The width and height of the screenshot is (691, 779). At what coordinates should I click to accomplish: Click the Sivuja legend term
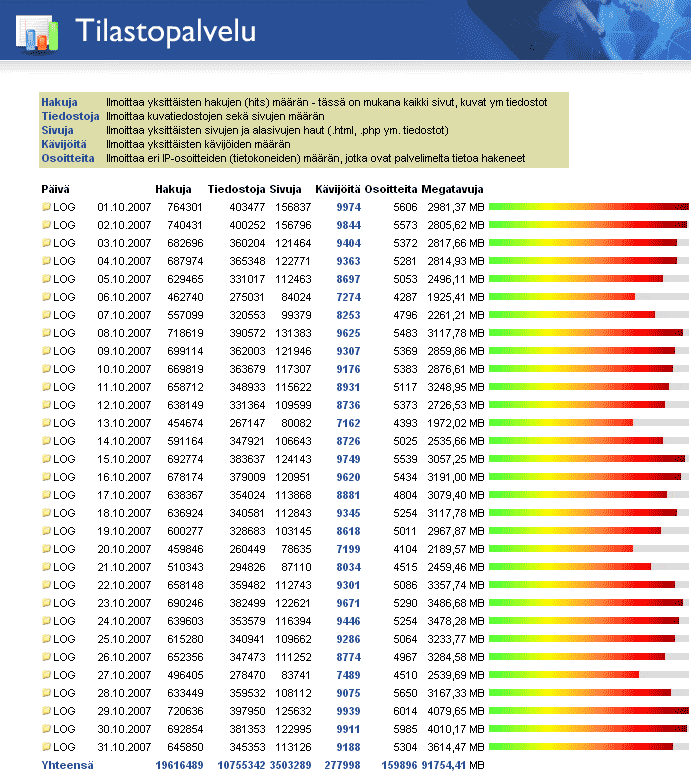pyautogui.click(x=57, y=130)
